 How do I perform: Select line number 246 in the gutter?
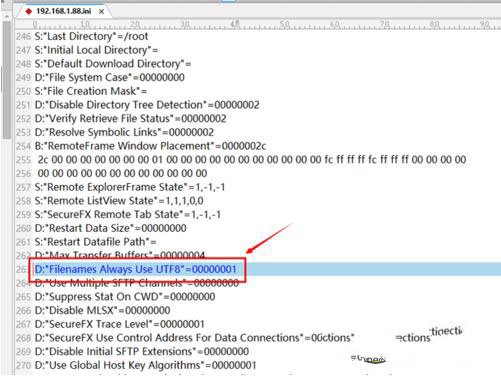coord(23,36)
